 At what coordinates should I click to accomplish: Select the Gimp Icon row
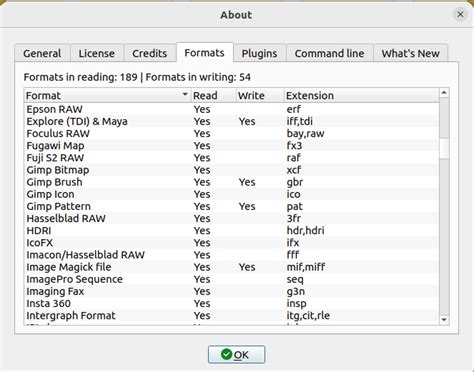pyautogui.click(x=232, y=194)
